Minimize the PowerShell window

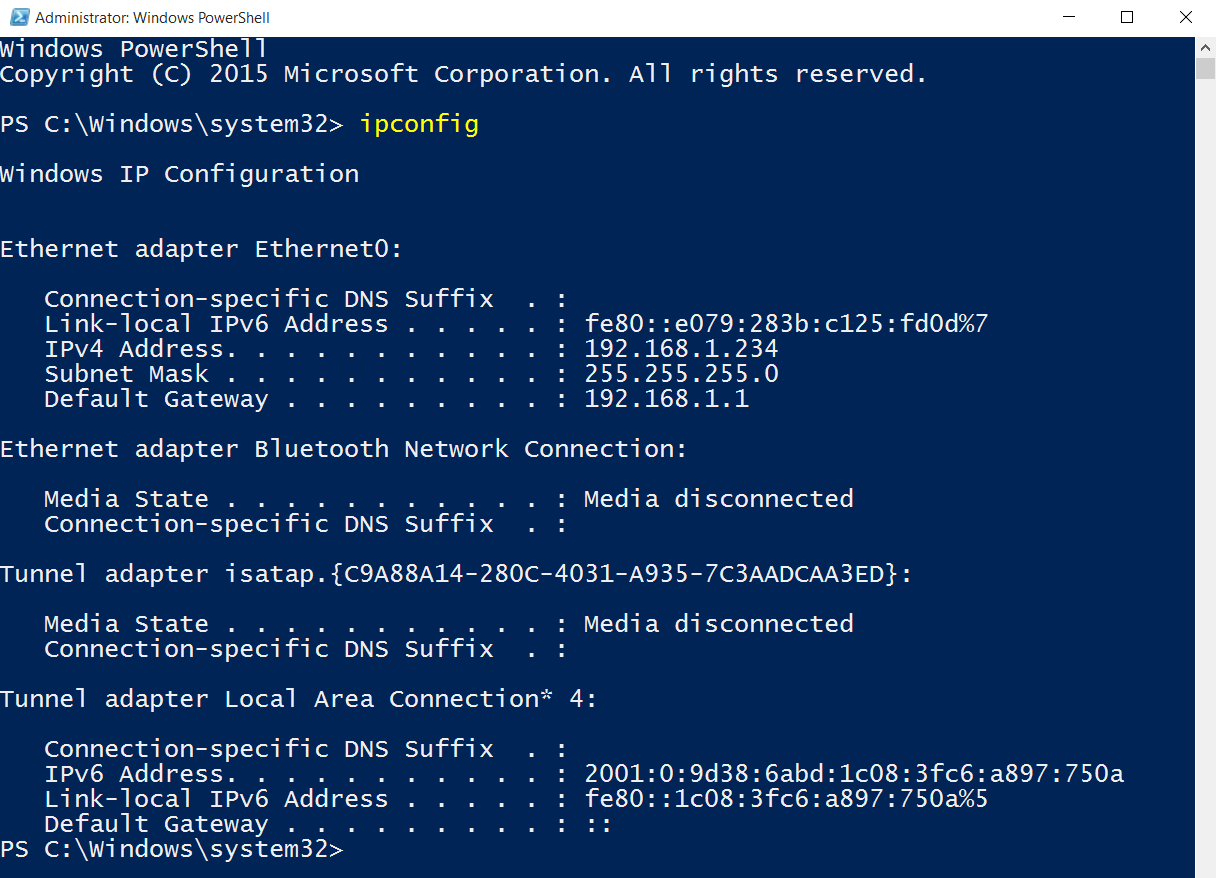tap(1069, 17)
